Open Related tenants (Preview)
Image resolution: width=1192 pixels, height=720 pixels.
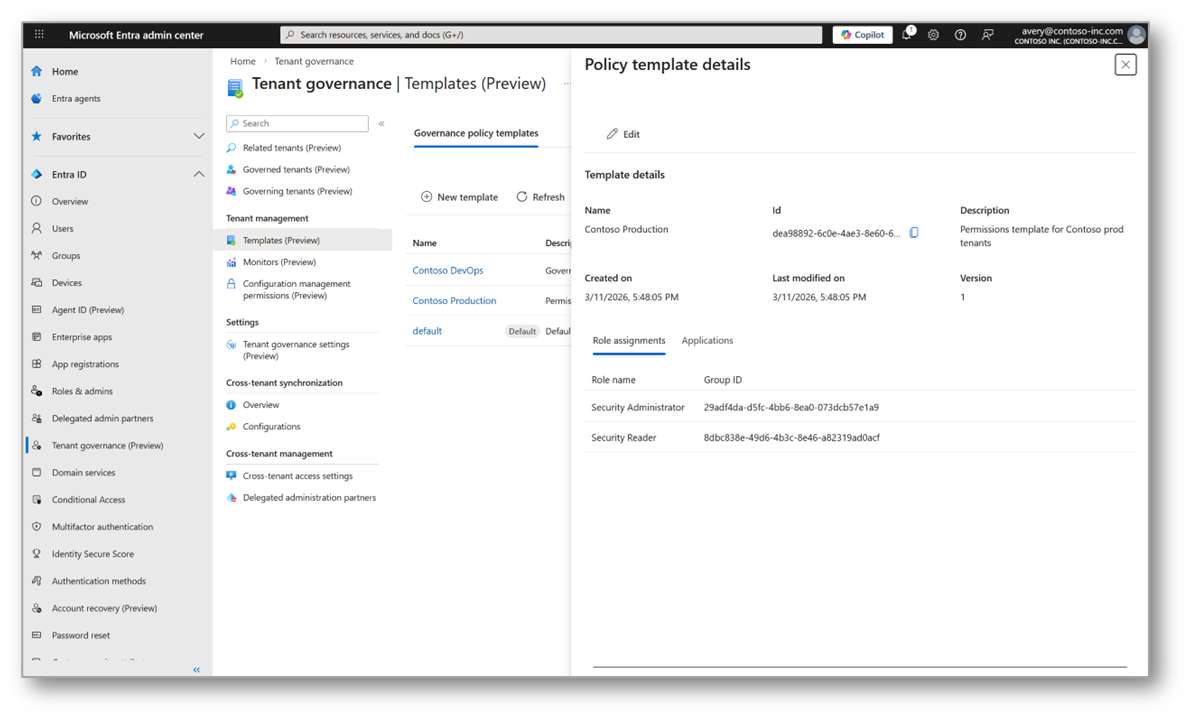(292, 148)
